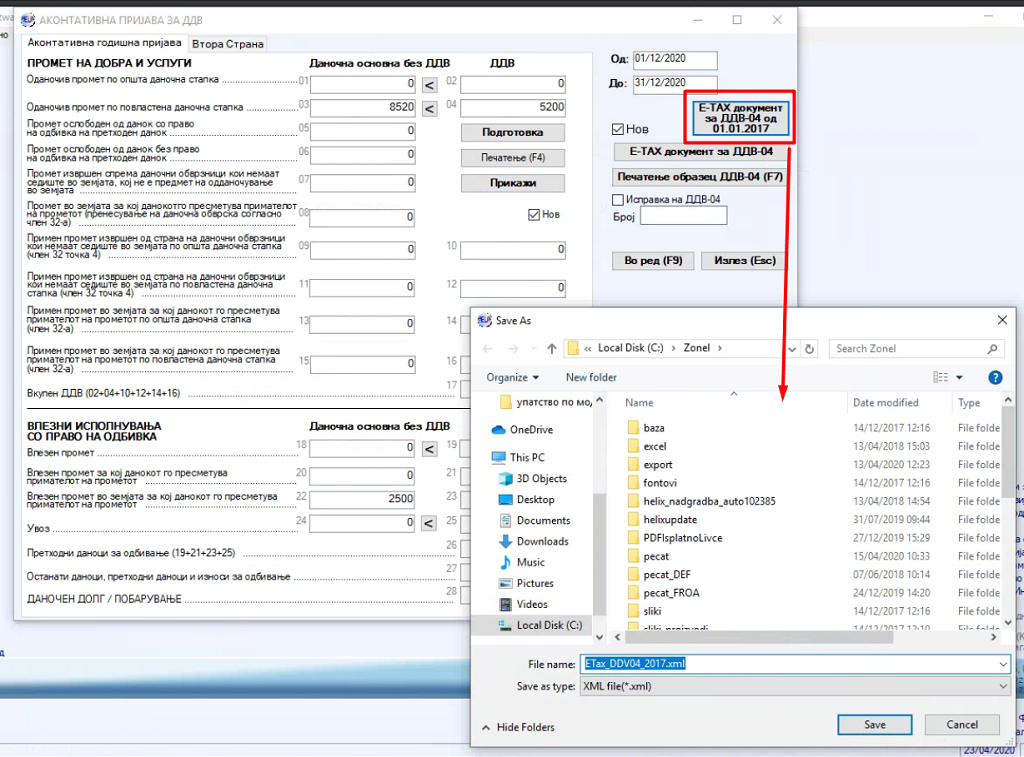Open Music in the navigation pane
Viewport: 1024px width, 757px height.
[x=530, y=562]
